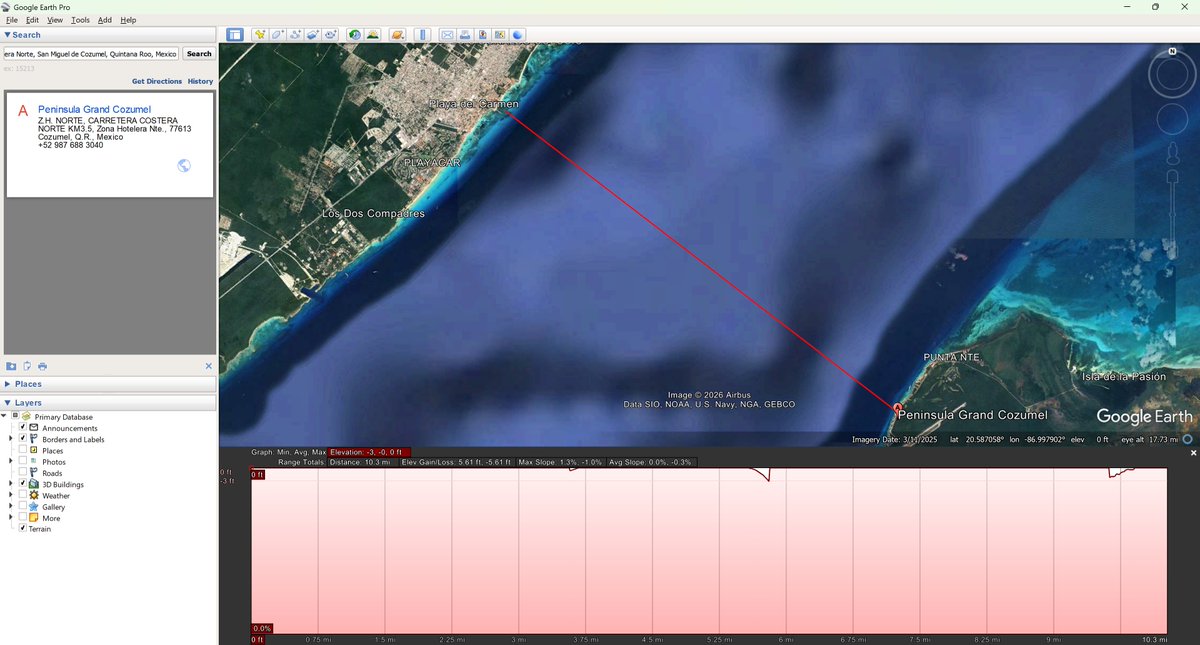This screenshot has height=645, width=1200.
Task: Copy search results to clipboard icon
Action: click(27, 366)
